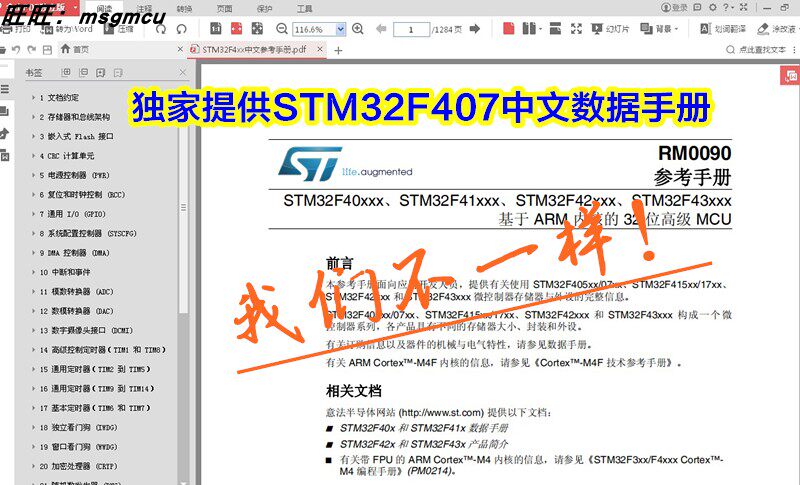Open the bookmarks list icon in left sidebar
Viewport: 800px width, 485px height.
tap(4, 89)
